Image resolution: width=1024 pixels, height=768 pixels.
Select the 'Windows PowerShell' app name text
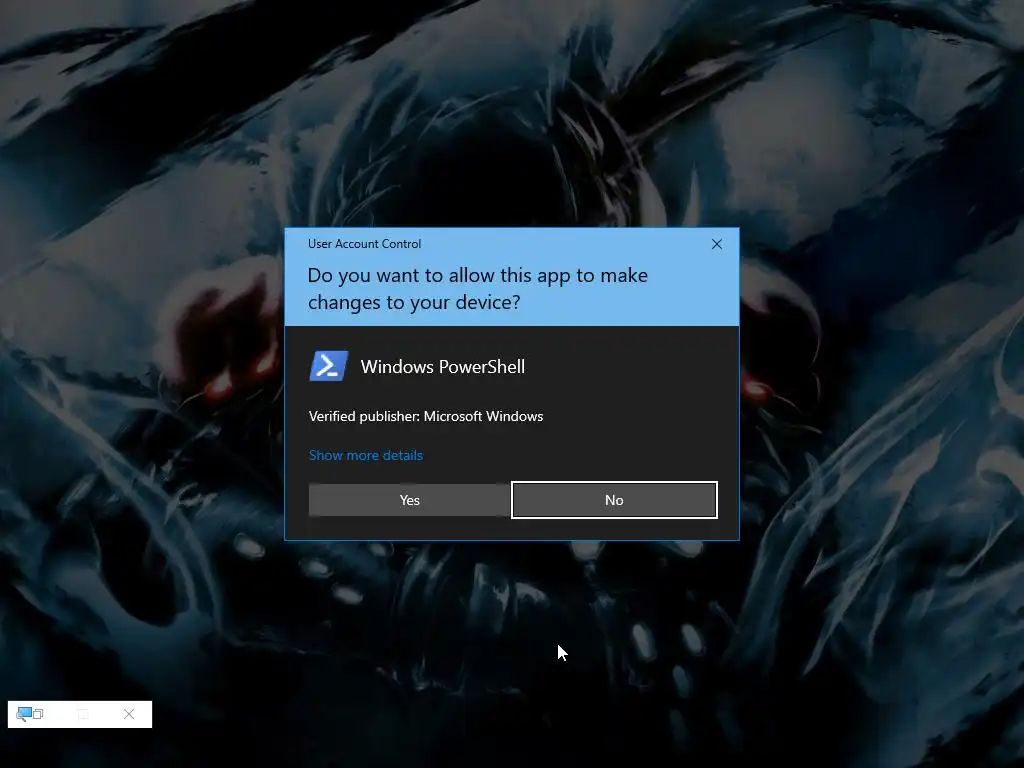(x=443, y=367)
